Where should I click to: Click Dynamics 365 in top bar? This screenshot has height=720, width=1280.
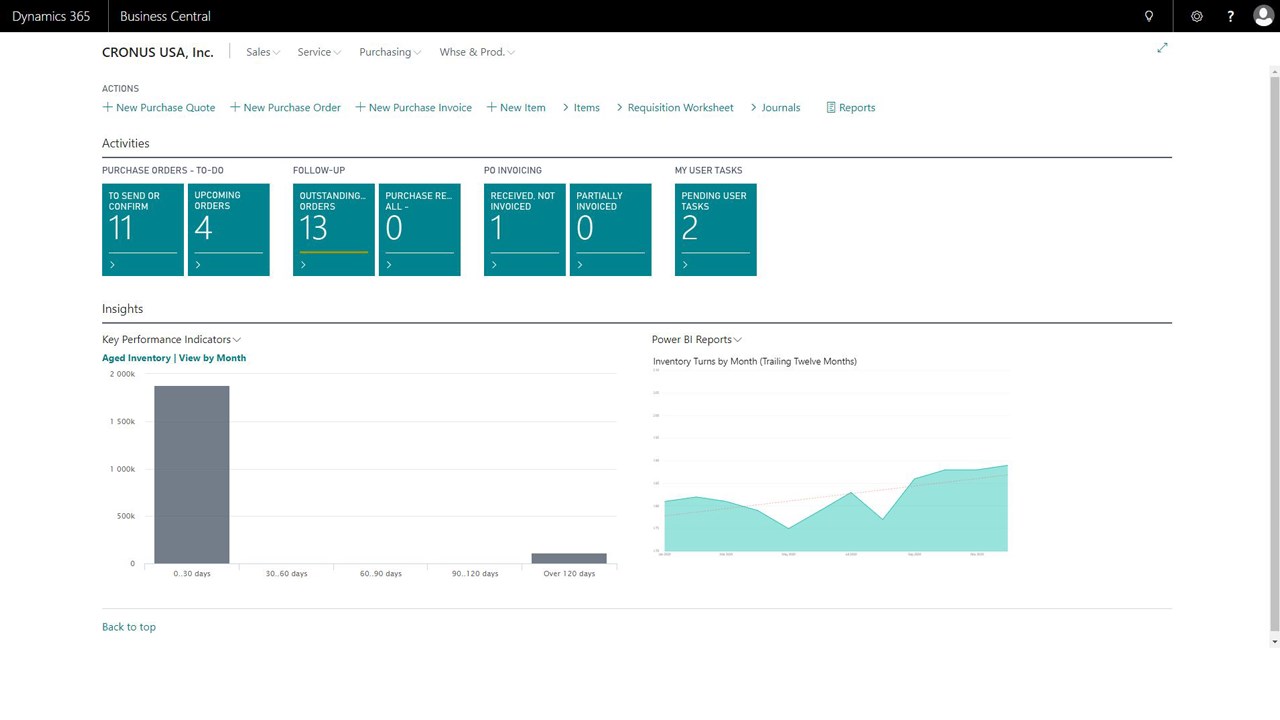click(51, 16)
